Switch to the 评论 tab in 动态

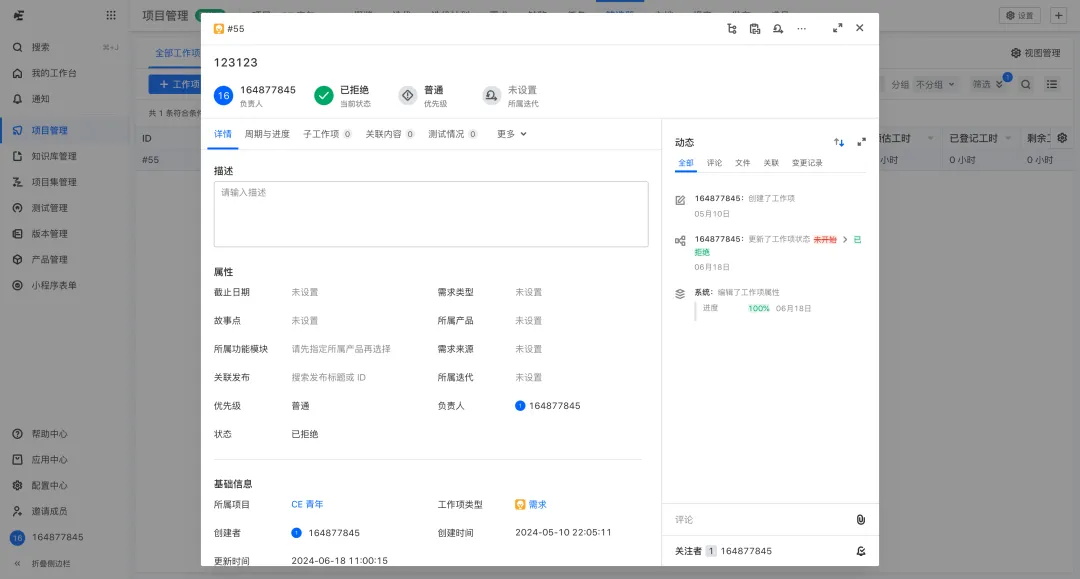point(713,161)
